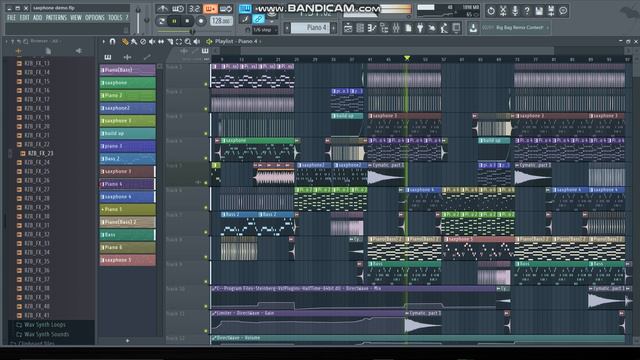640x360 pixels.
Task: Click the Big Bag Remix Contest news banner
Action: 516,28
